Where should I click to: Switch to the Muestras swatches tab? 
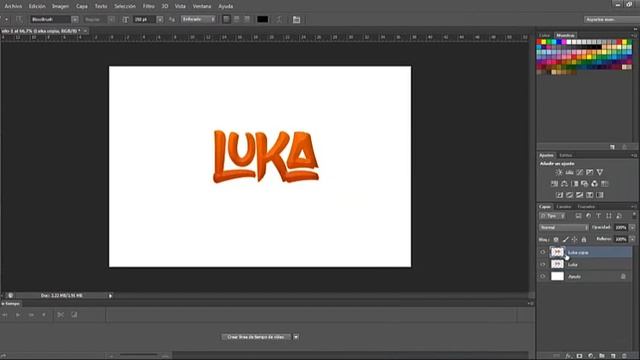(x=565, y=36)
